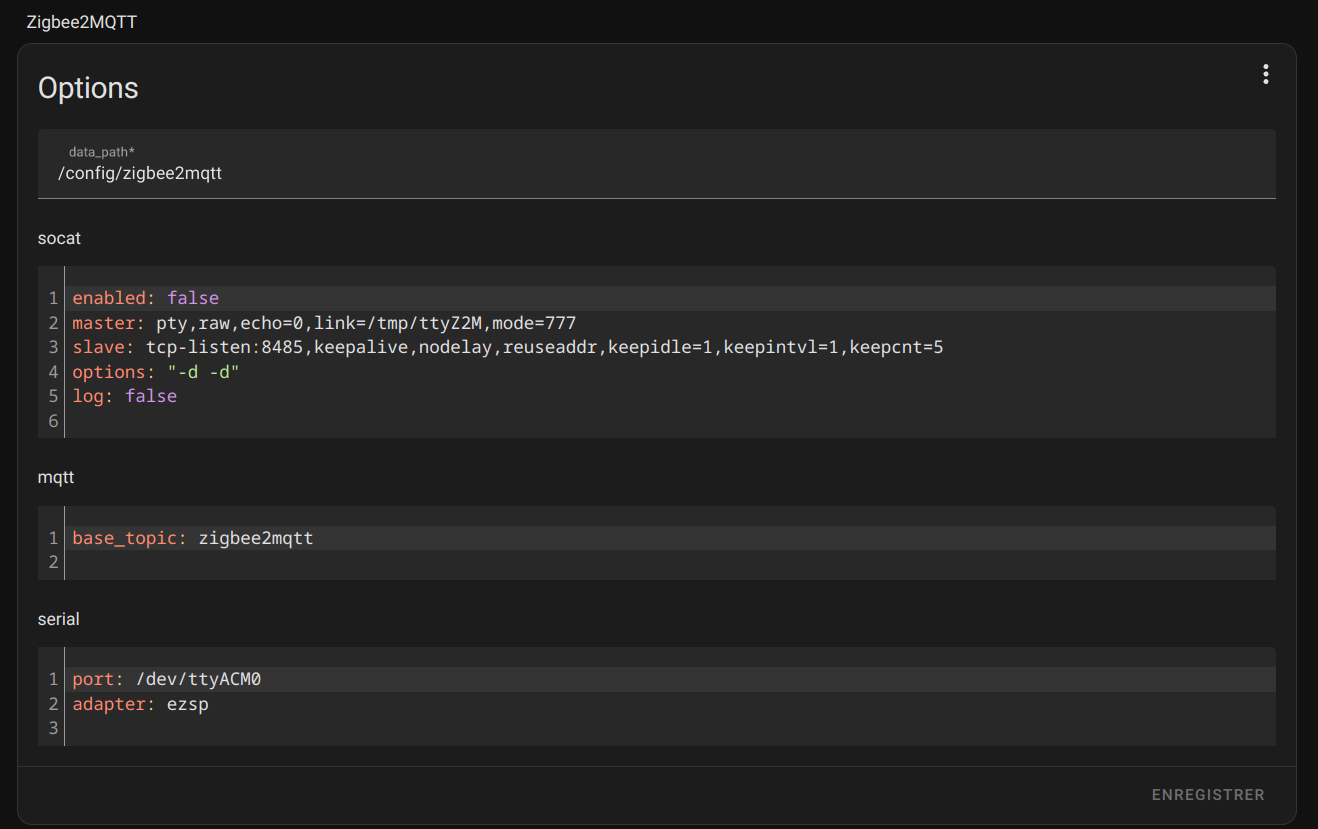The width and height of the screenshot is (1318, 829).
Task: Click the mqtt section label
Action: pos(55,477)
